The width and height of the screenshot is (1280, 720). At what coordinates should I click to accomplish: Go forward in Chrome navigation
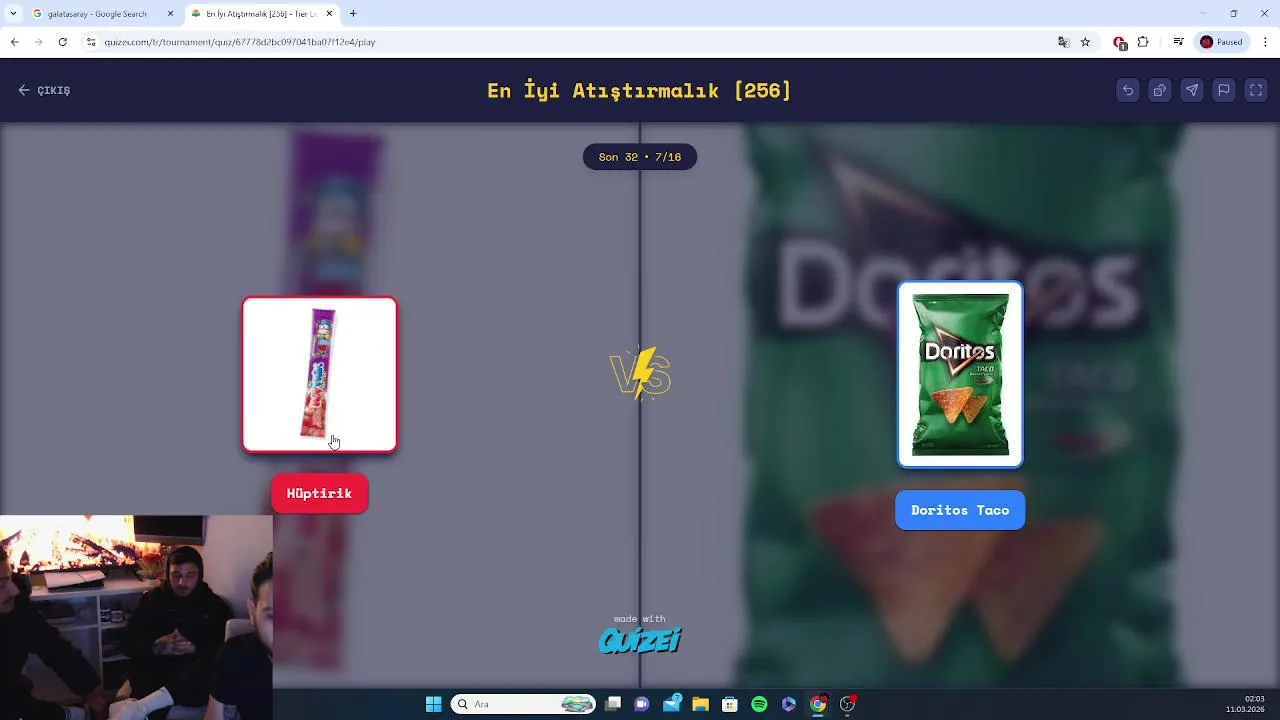pos(38,42)
